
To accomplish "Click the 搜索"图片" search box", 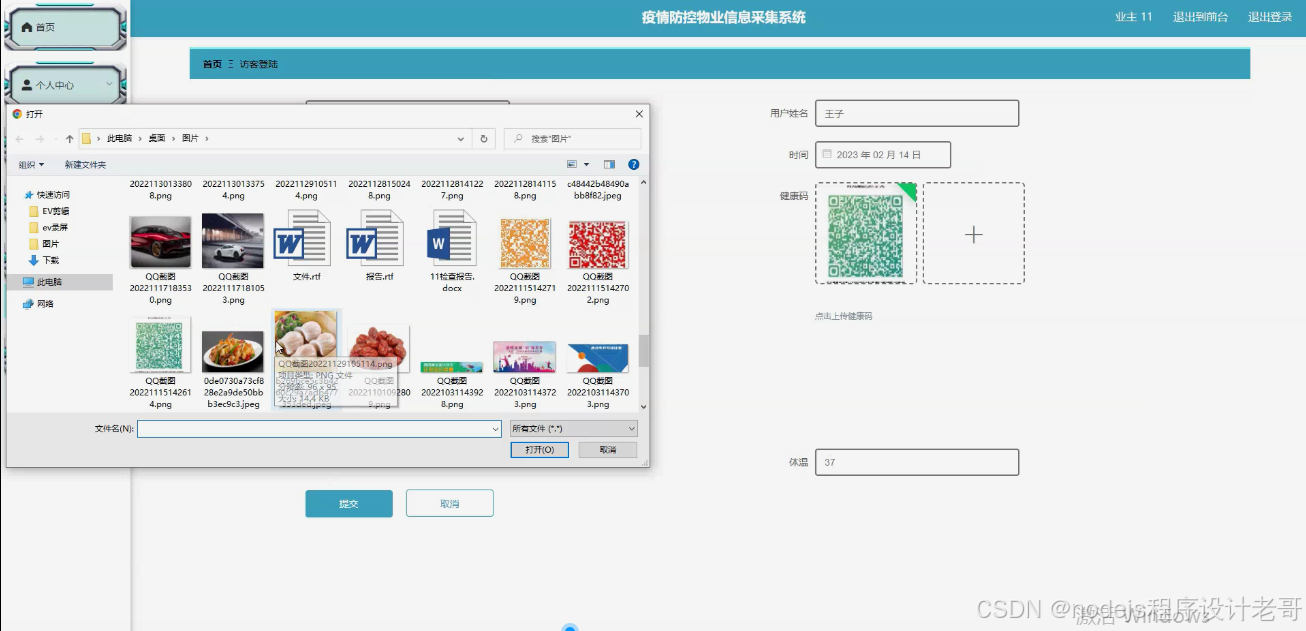I will (573, 139).
